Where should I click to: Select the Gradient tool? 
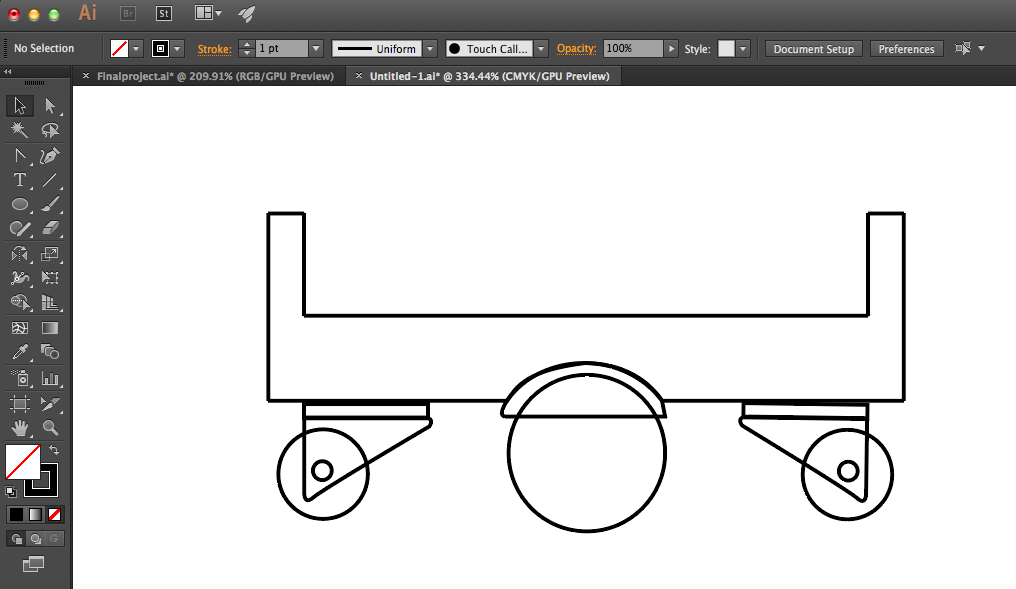pos(50,328)
